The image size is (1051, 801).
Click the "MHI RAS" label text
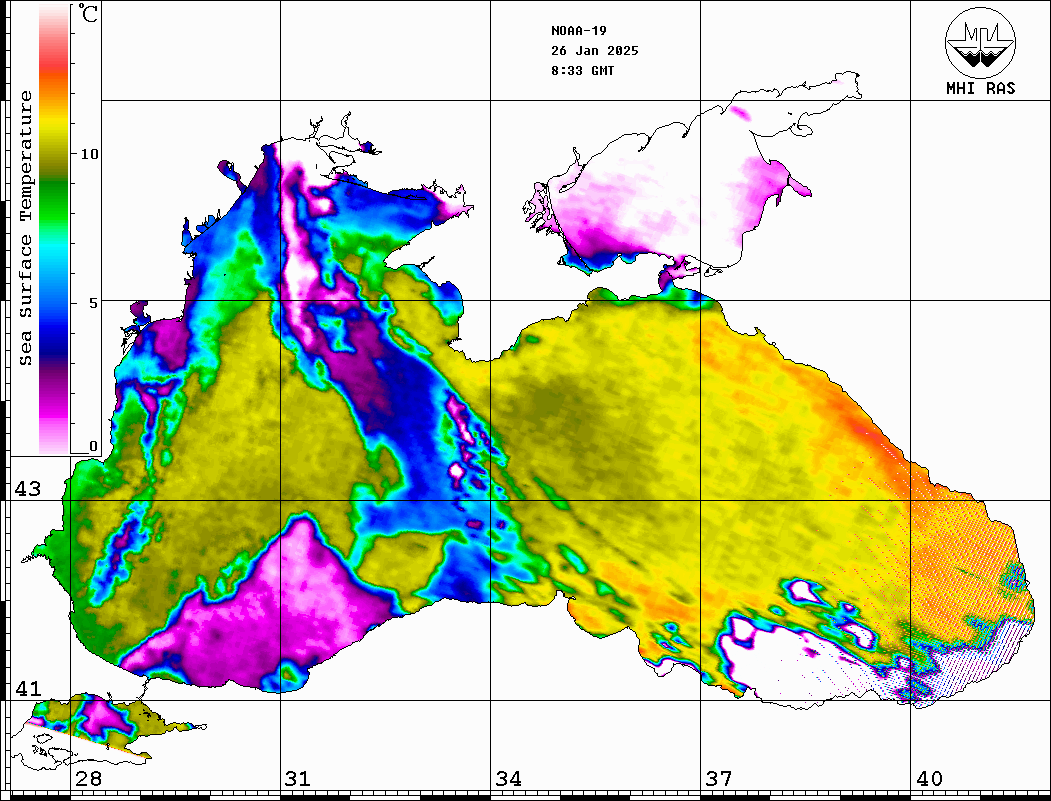click(x=981, y=88)
